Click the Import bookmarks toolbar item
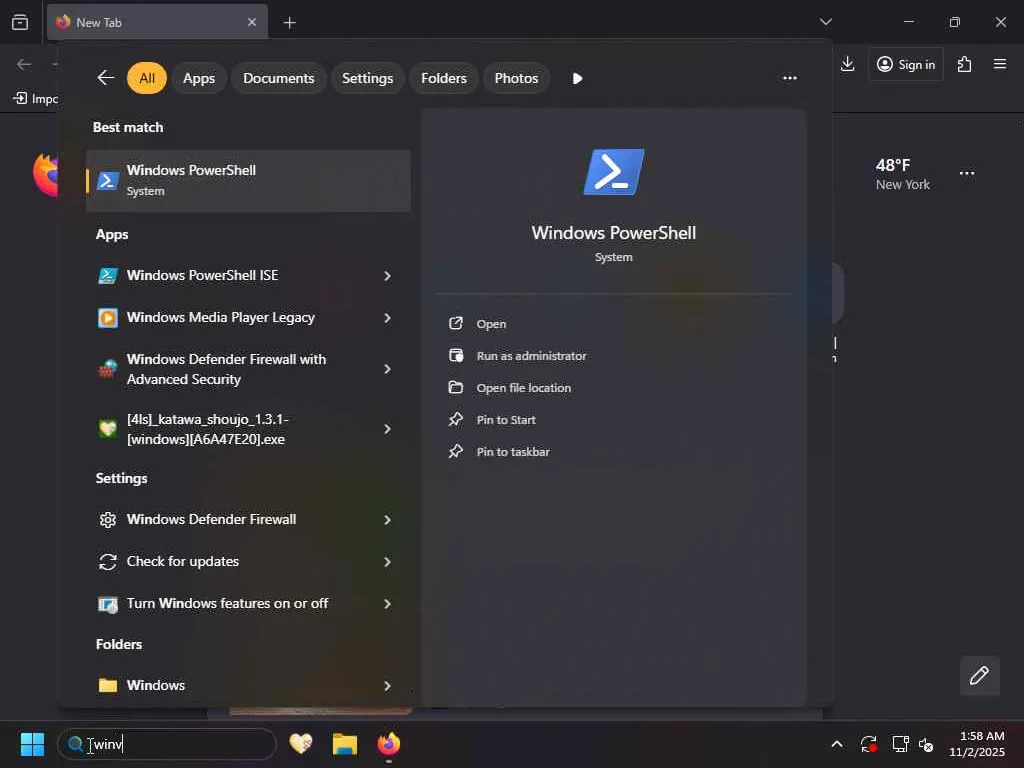The height and width of the screenshot is (768, 1024). pos(36,98)
